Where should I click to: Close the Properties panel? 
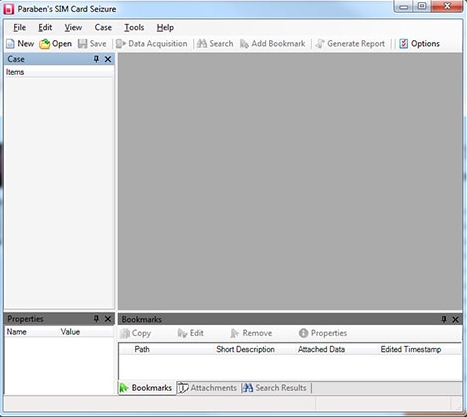(108, 319)
